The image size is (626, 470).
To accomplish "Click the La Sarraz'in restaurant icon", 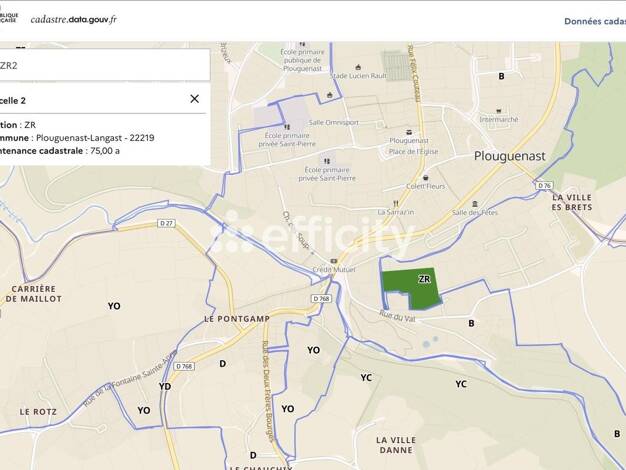I will pos(396,203).
